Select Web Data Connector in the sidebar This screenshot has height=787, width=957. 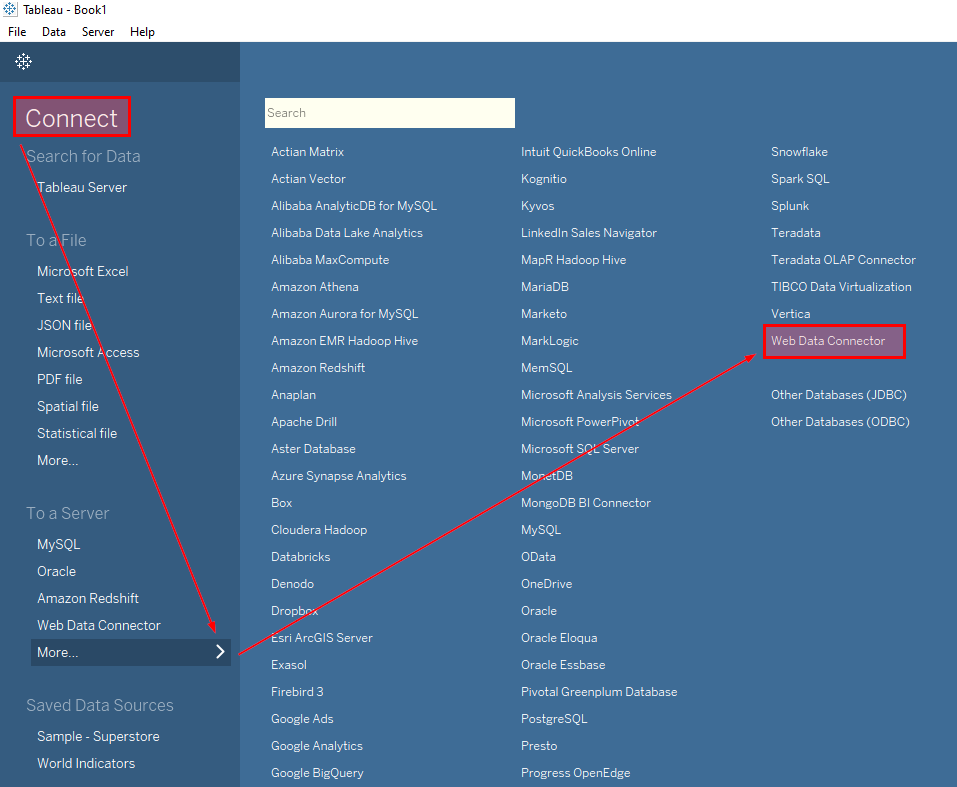pyautogui.click(x=99, y=625)
